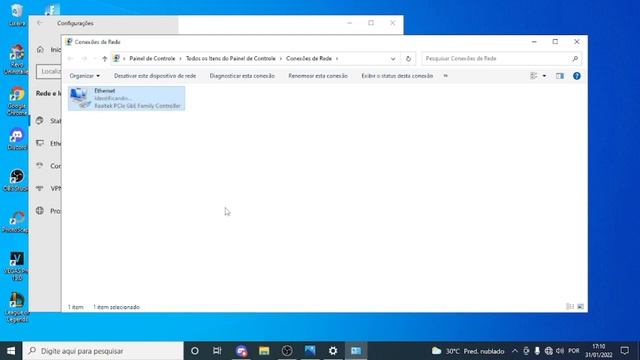Image resolution: width=640 pixels, height=360 pixels.
Task: Open League of Legends desktop shortcut
Action: [x=17, y=308]
